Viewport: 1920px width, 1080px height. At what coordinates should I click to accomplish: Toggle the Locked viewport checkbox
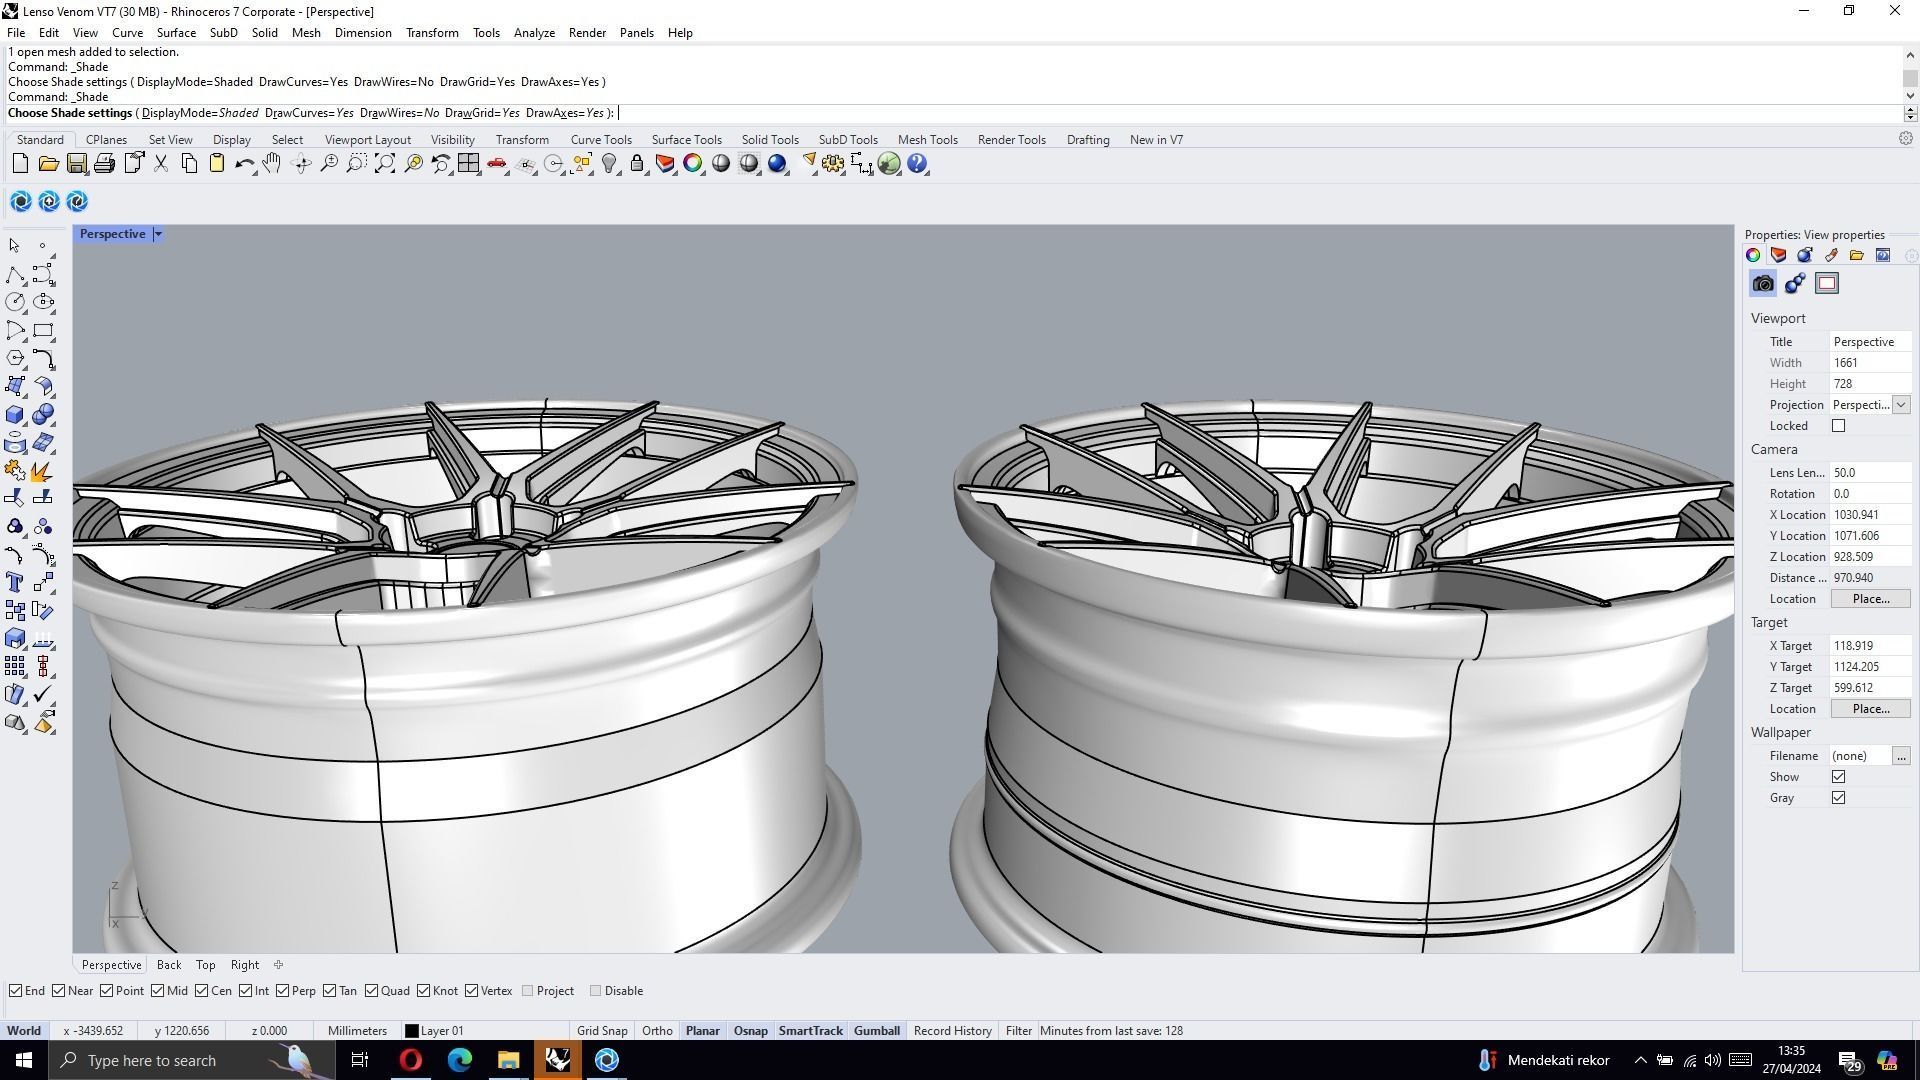[1838, 426]
